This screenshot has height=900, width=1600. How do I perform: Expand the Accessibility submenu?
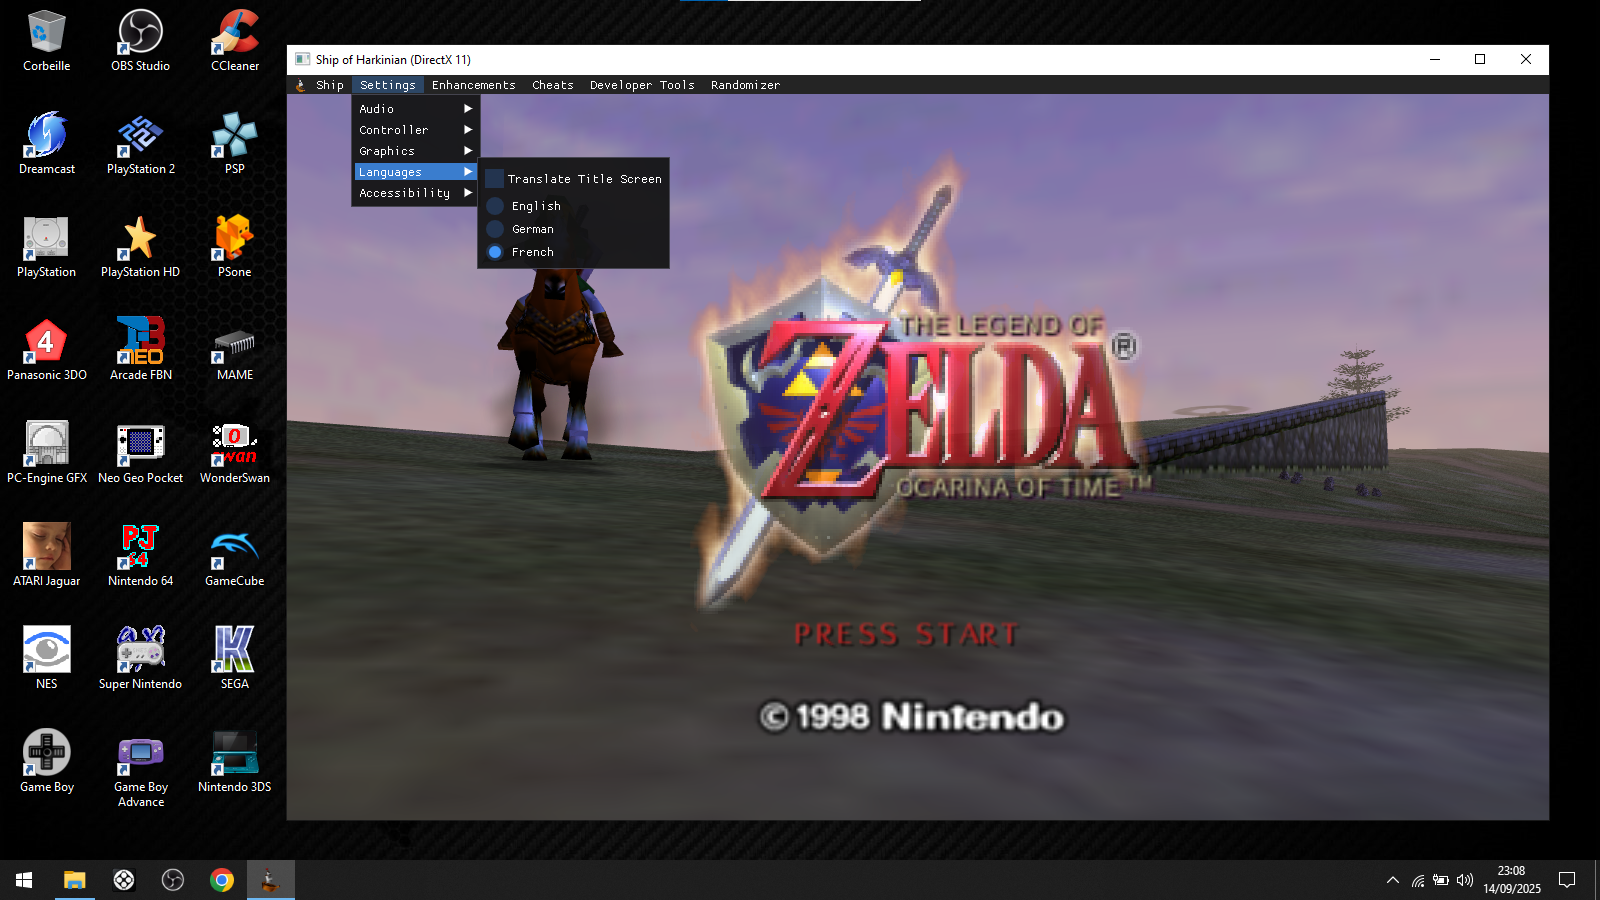pyautogui.click(x=415, y=193)
